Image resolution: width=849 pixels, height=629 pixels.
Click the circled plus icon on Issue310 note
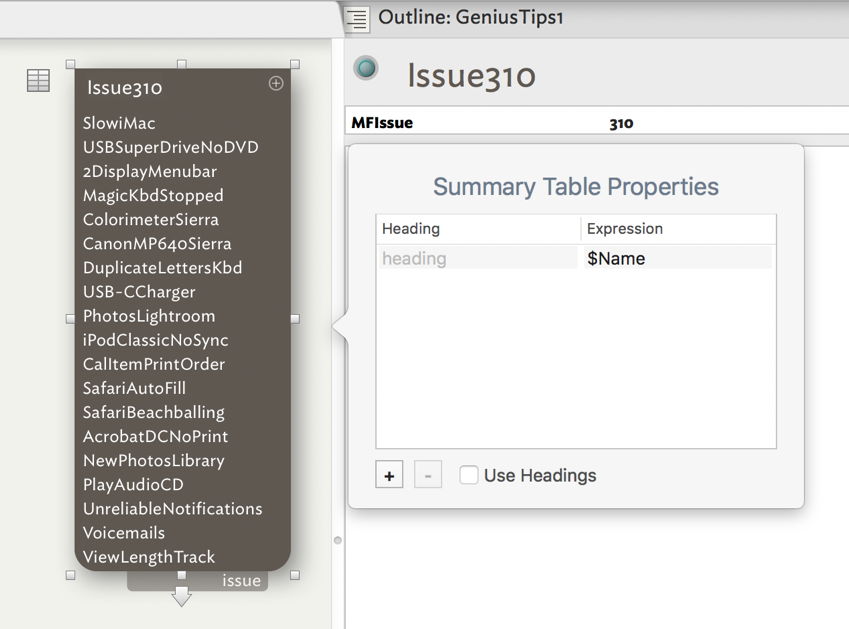coord(276,84)
